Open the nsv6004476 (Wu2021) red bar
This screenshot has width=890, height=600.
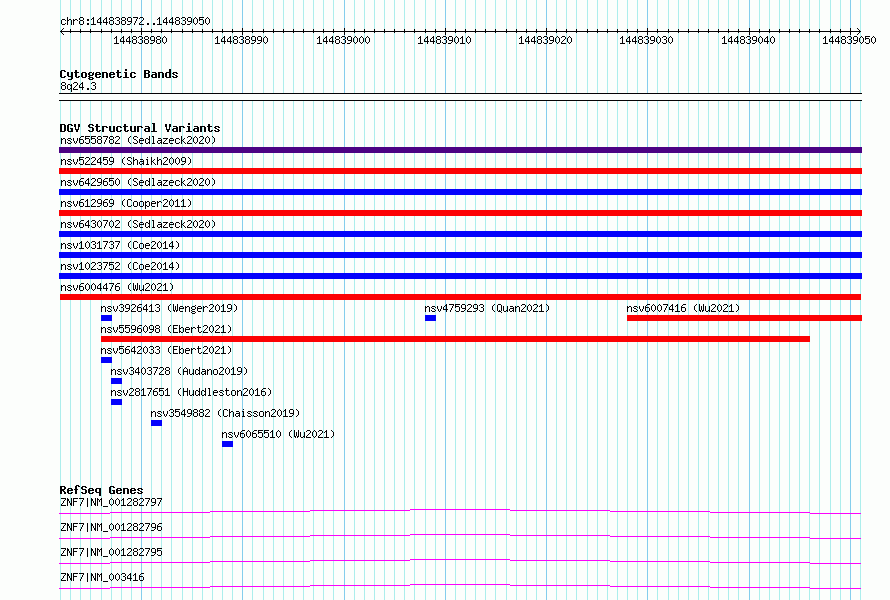[460, 297]
